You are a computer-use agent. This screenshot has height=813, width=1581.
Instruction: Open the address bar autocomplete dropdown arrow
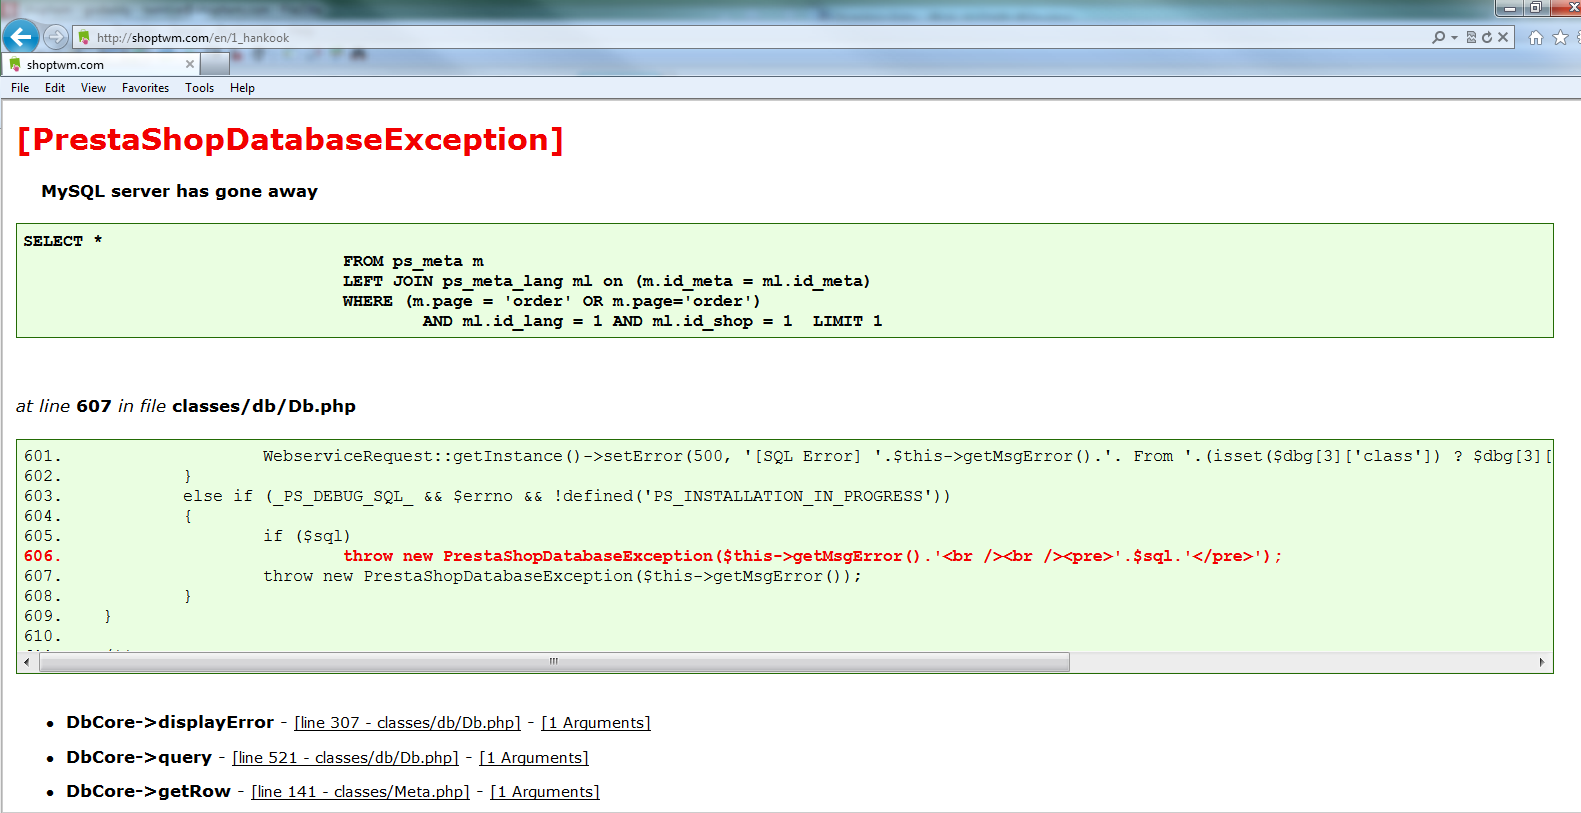coord(1454,38)
